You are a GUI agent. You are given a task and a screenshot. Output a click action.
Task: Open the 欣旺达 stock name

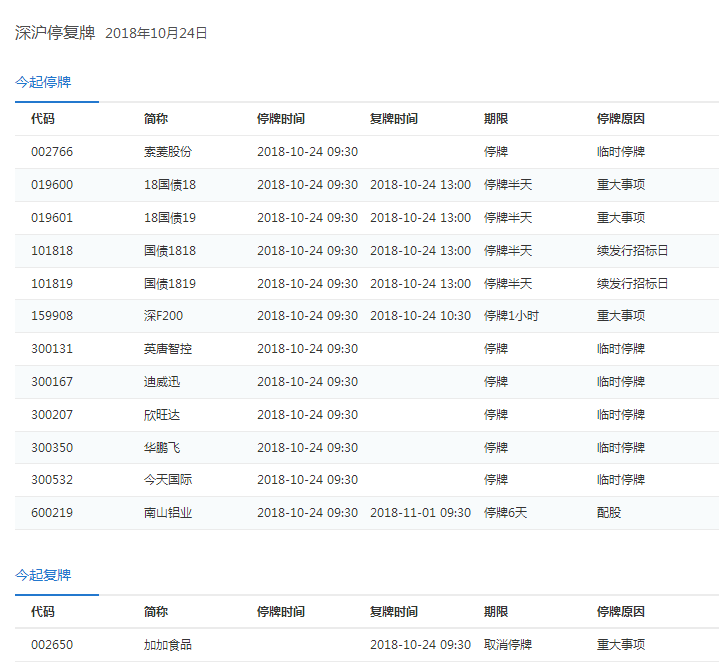[x=162, y=415]
